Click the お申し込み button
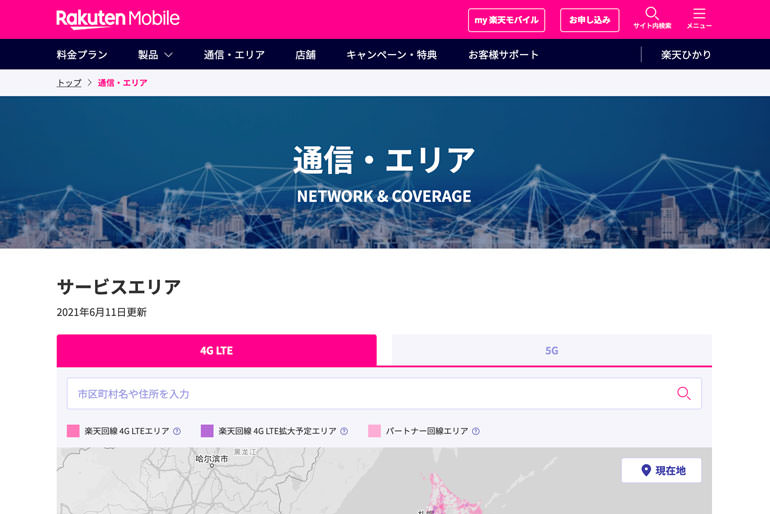The width and height of the screenshot is (770, 514). pos(589,20)
